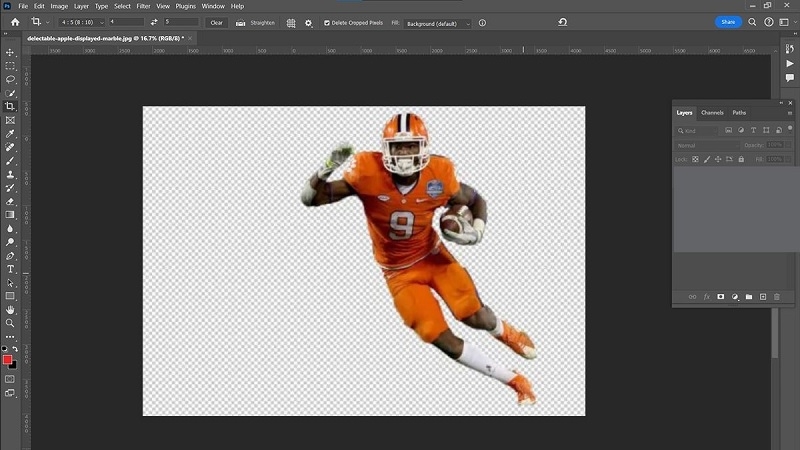Select the Zoom tool in toolbar
The image size is (800, 450).
click(10, 323)
